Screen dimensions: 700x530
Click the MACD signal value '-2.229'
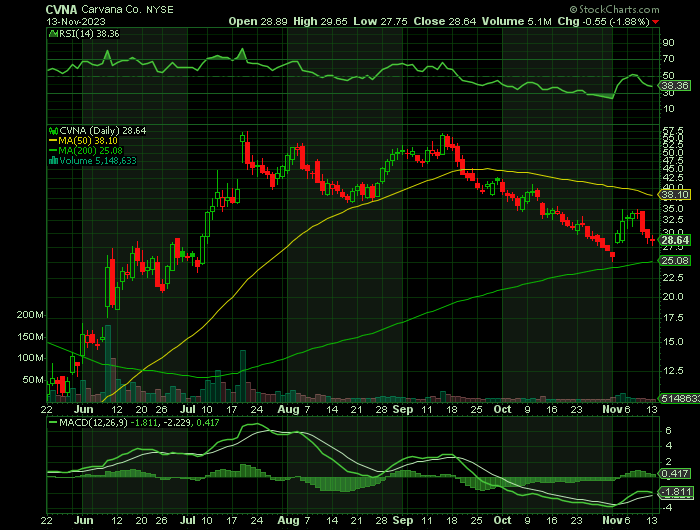175,422
